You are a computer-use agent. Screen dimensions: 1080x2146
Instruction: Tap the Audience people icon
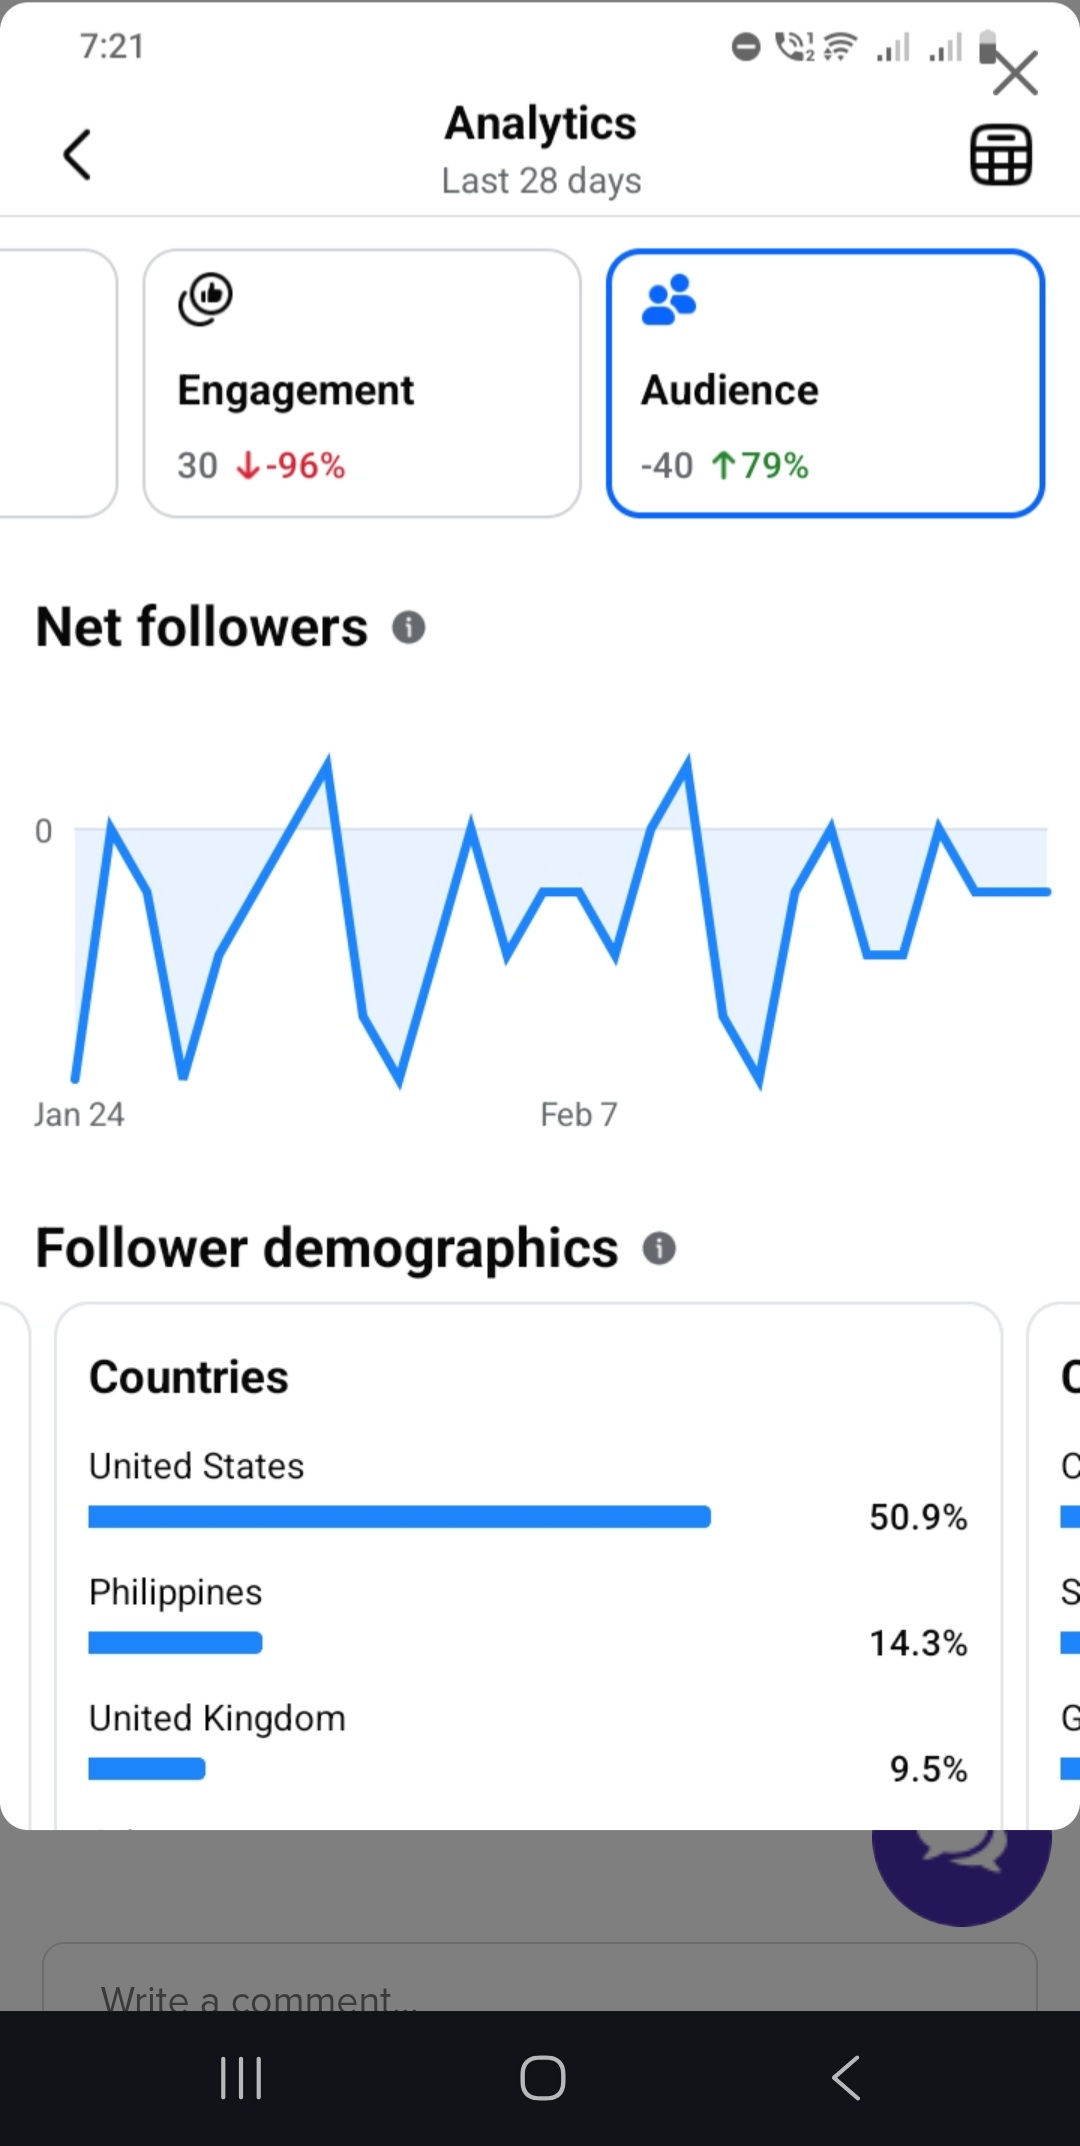[668, 300]
